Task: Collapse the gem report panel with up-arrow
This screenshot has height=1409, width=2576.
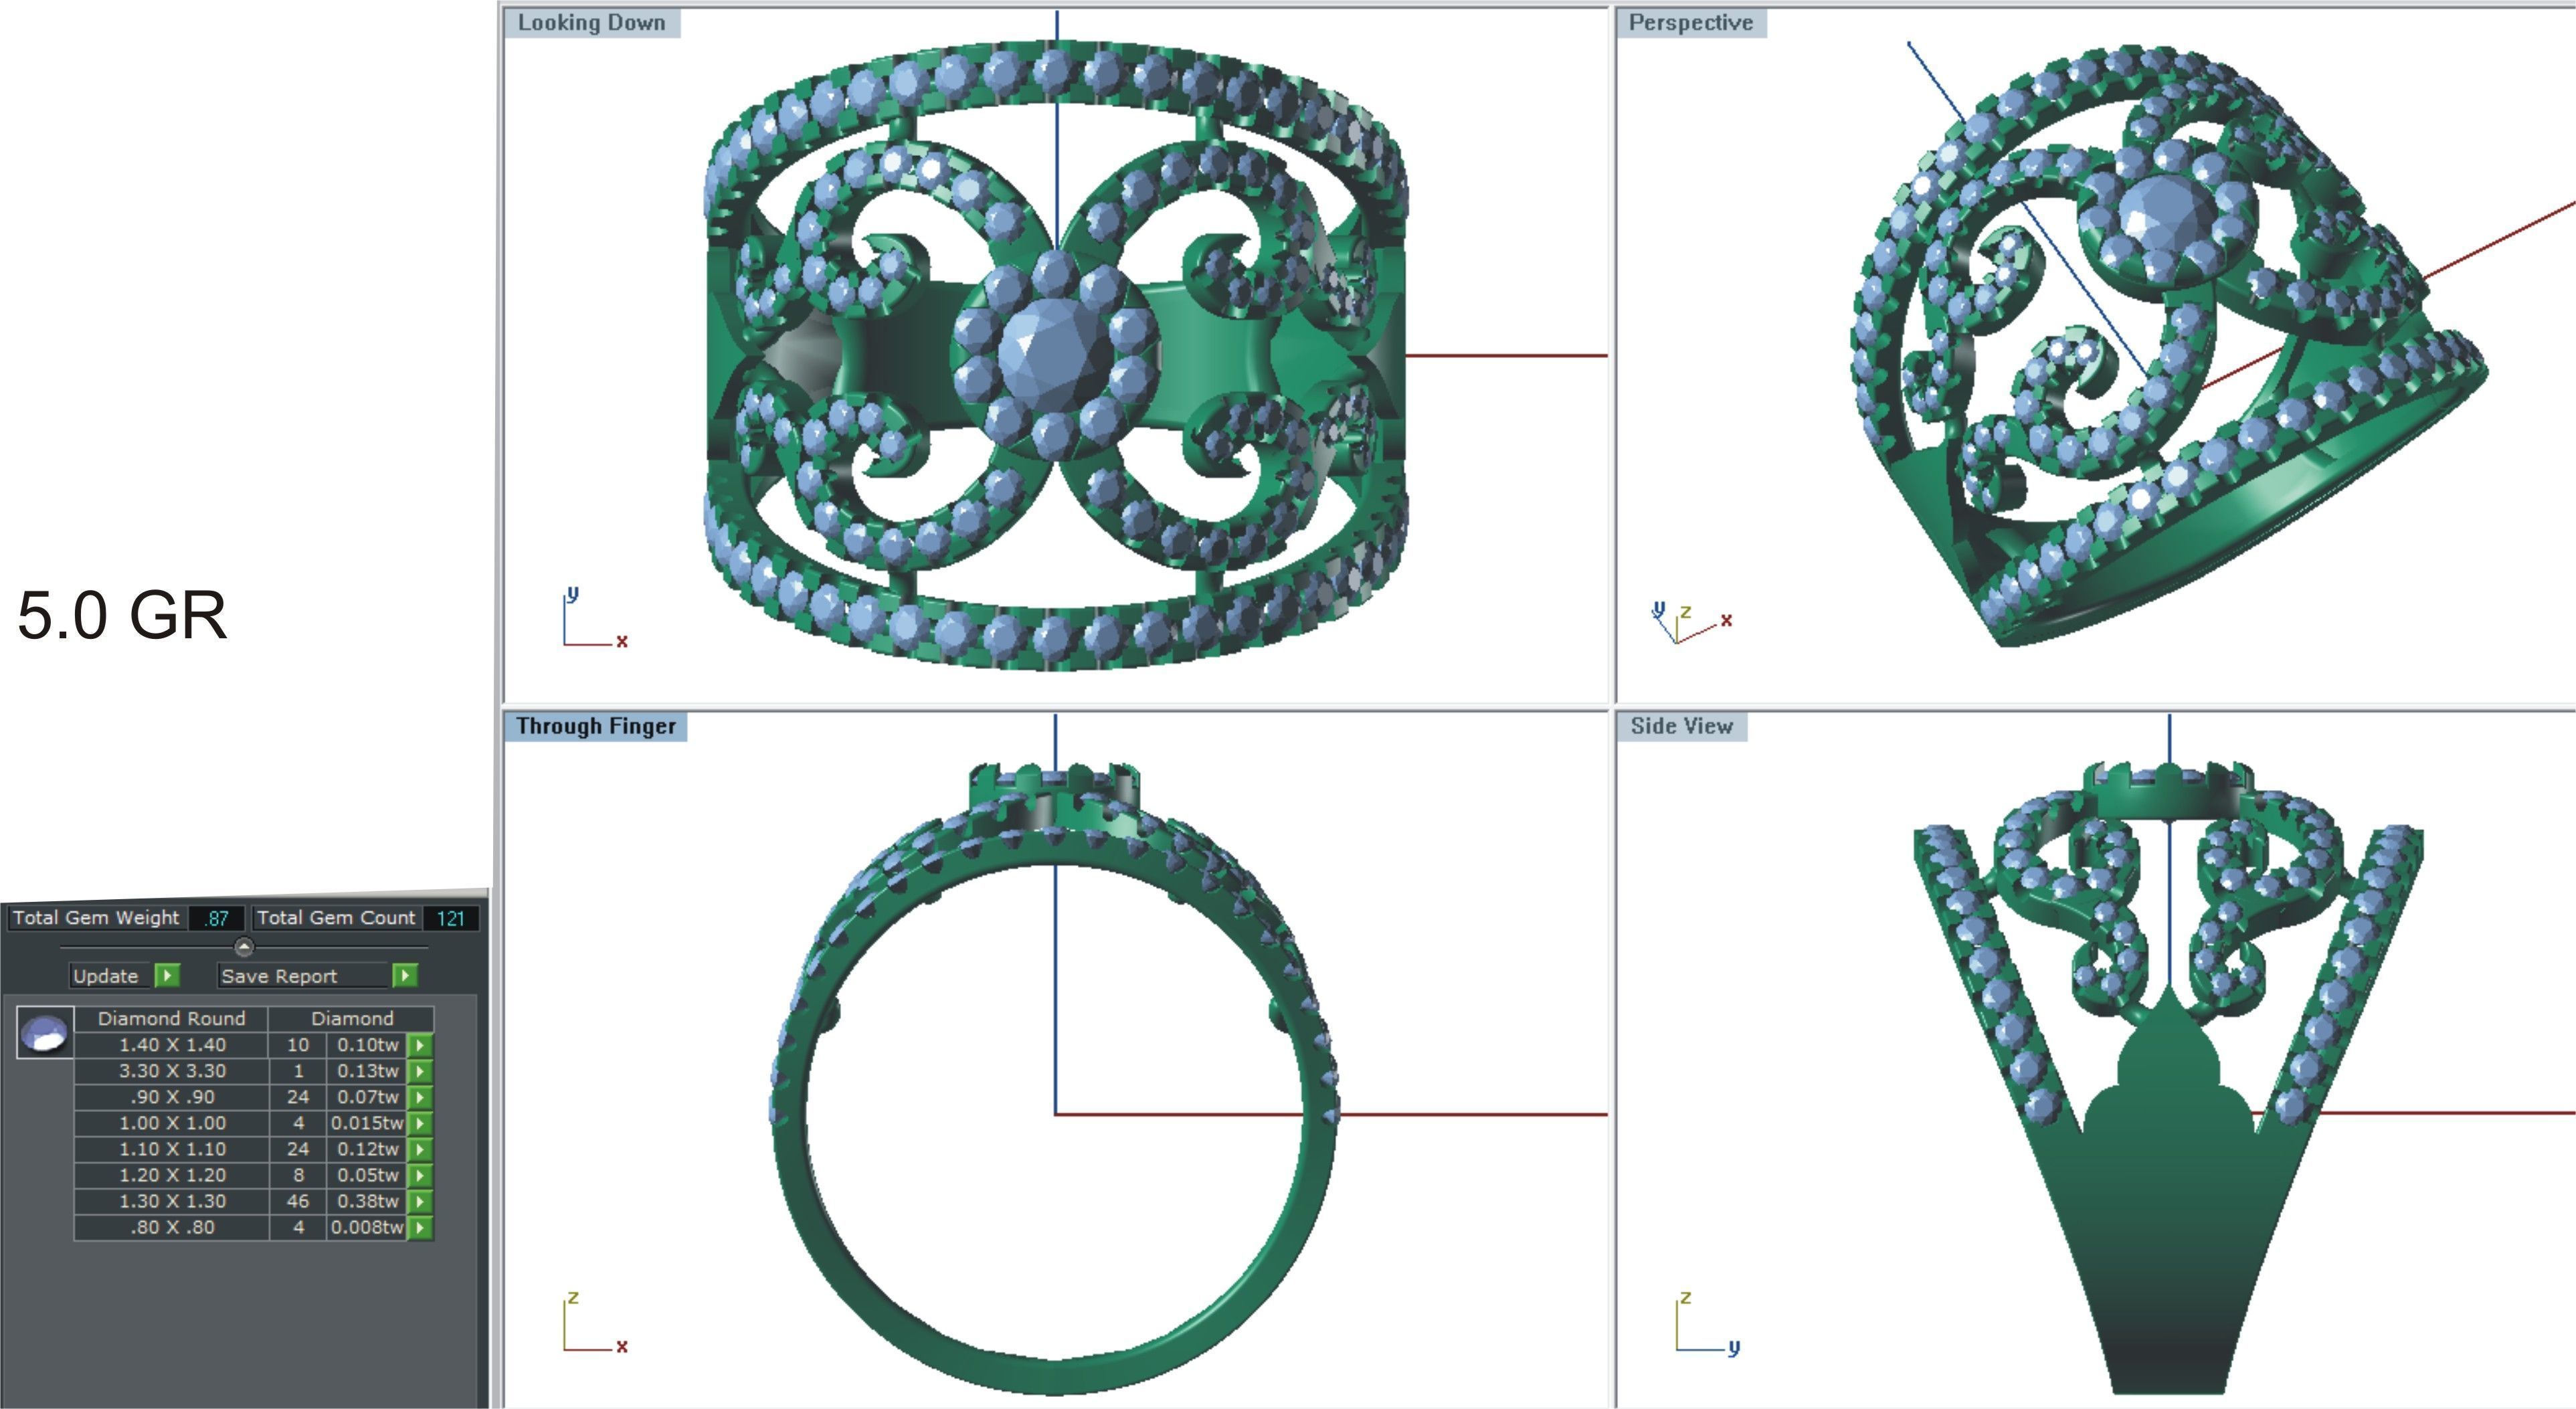Action: (x=243, y=946)
